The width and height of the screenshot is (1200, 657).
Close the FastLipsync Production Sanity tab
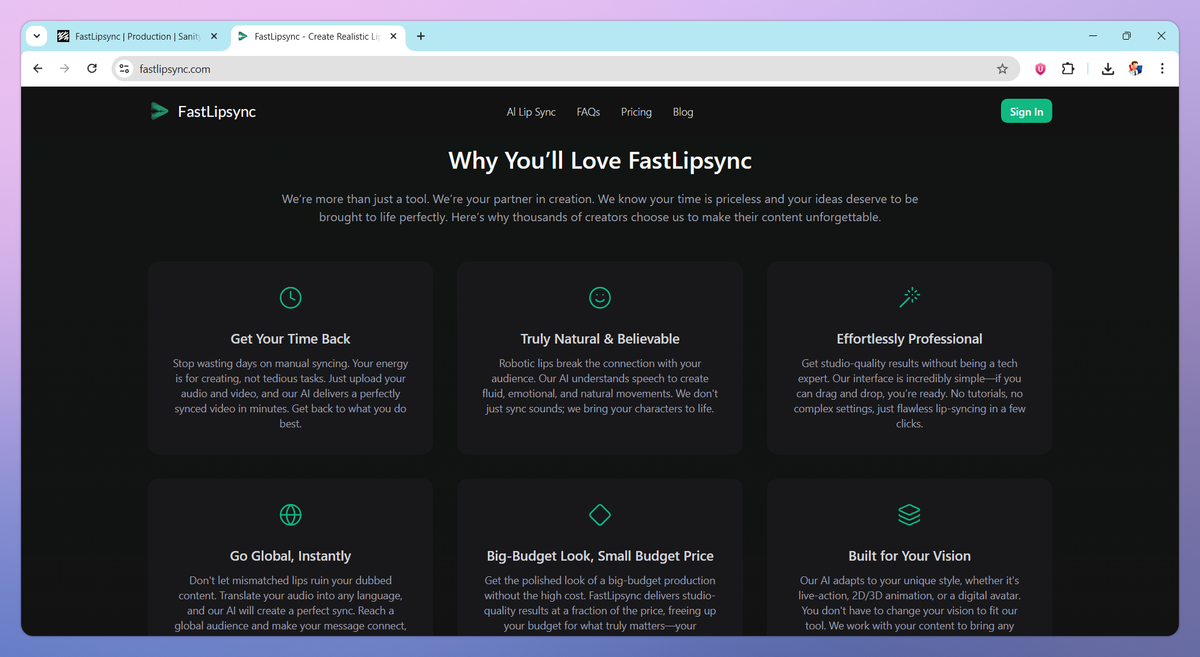click(x=214, y=36)
